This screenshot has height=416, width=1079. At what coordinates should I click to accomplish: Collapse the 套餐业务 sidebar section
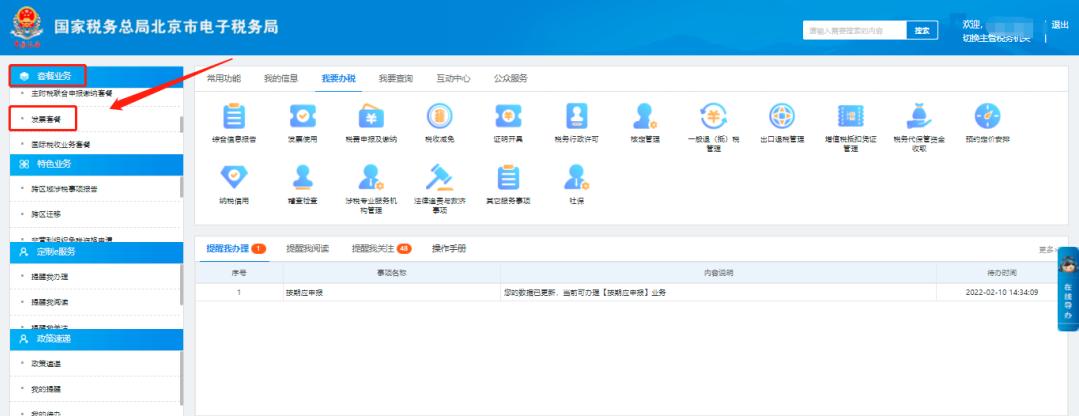(x=48, y=76)
